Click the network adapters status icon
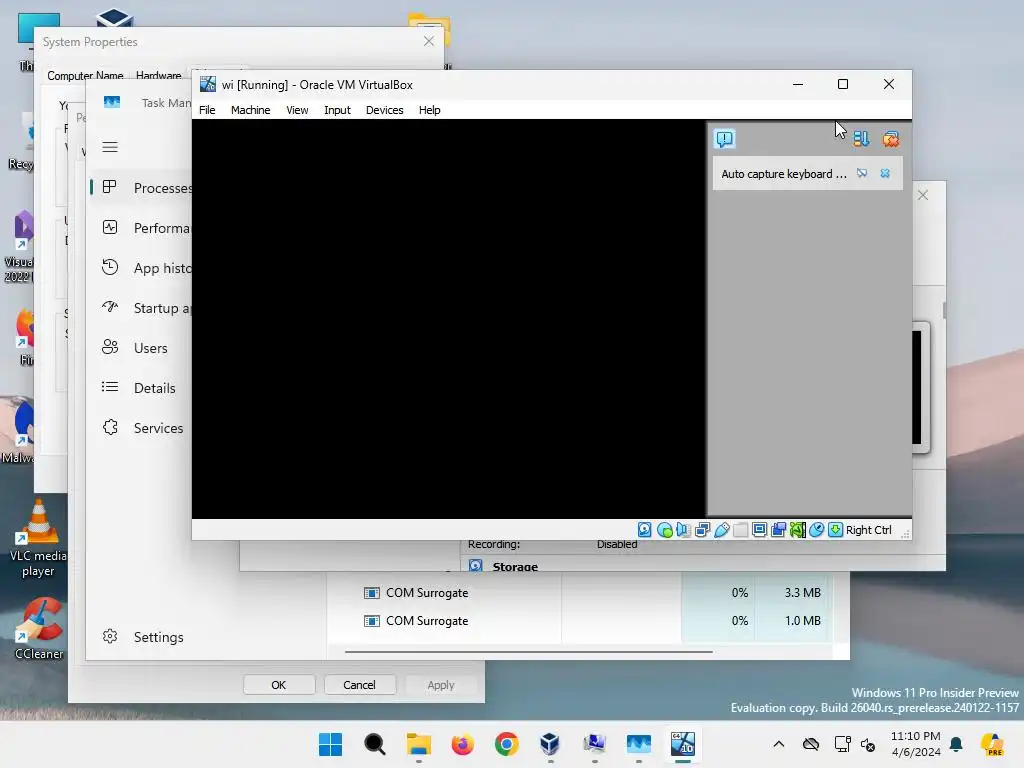 703,530
